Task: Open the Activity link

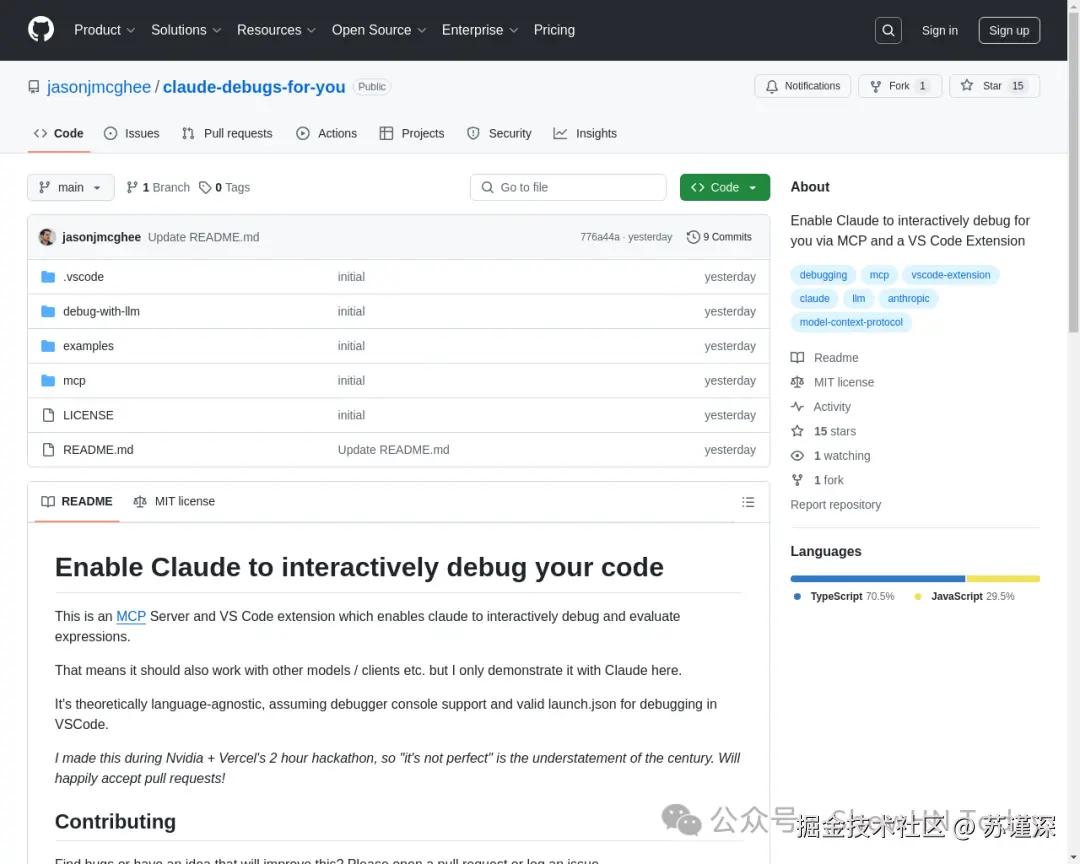Action: [x=821, y=407]
